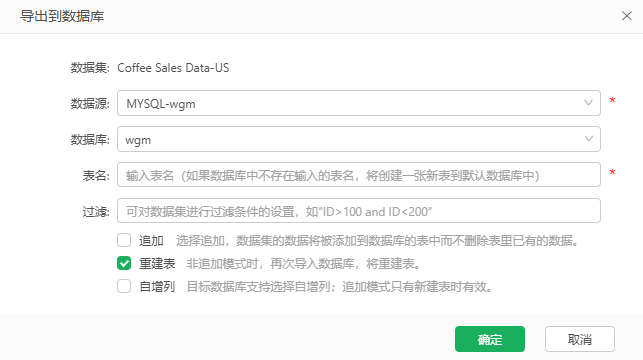Screen dimensions: 643x360
Task: Cancel the export with 取消 button
Action: tap(579, 339)
